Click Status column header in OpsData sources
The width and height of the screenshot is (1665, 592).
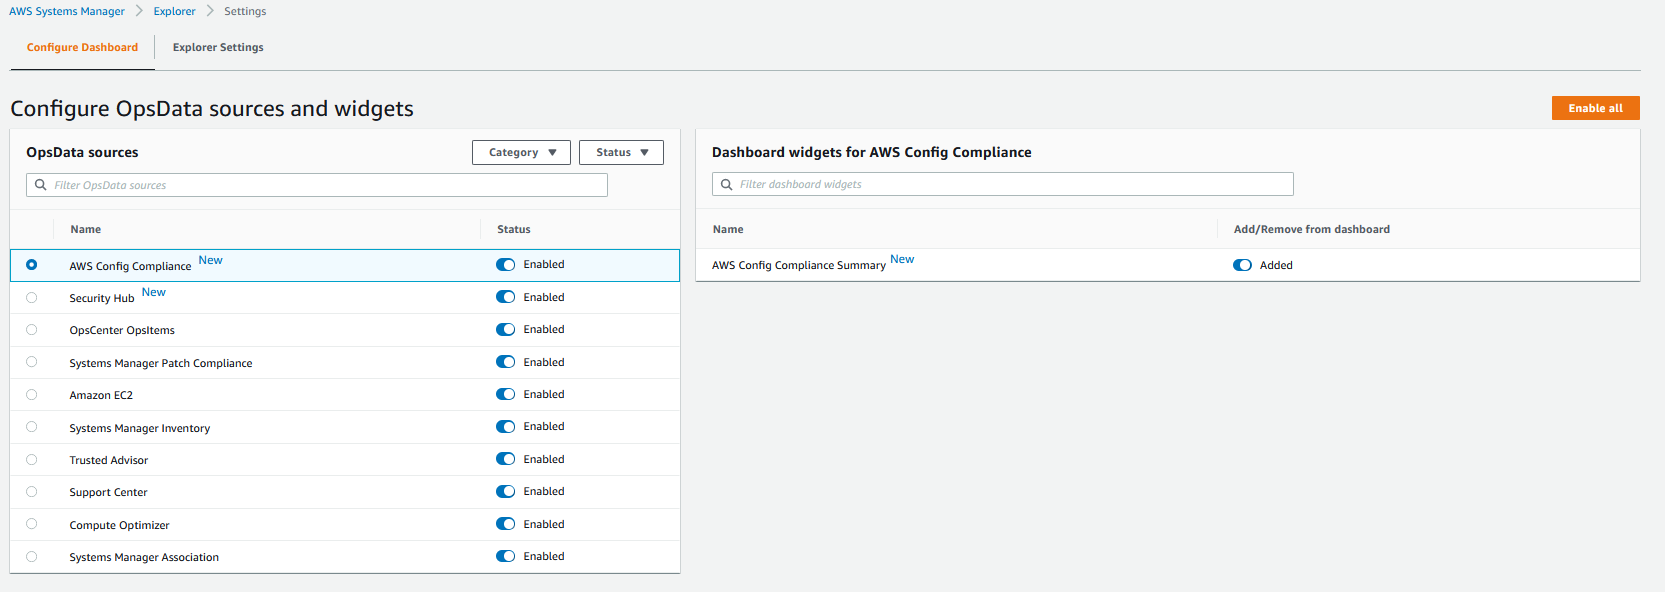(514, 229)
